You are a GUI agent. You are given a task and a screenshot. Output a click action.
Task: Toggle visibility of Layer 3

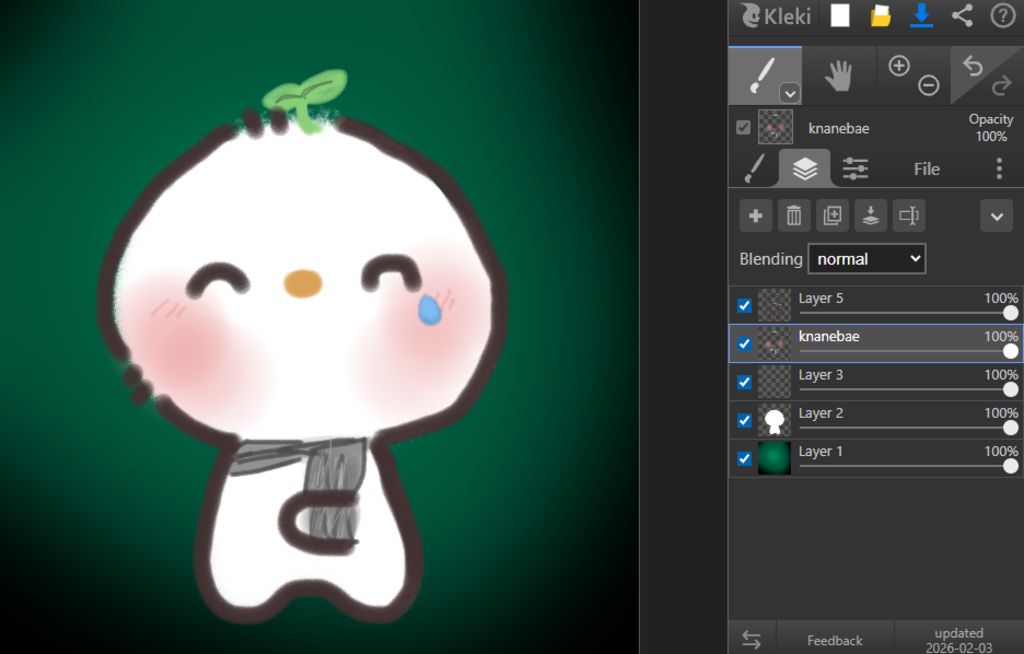[744, 382]
